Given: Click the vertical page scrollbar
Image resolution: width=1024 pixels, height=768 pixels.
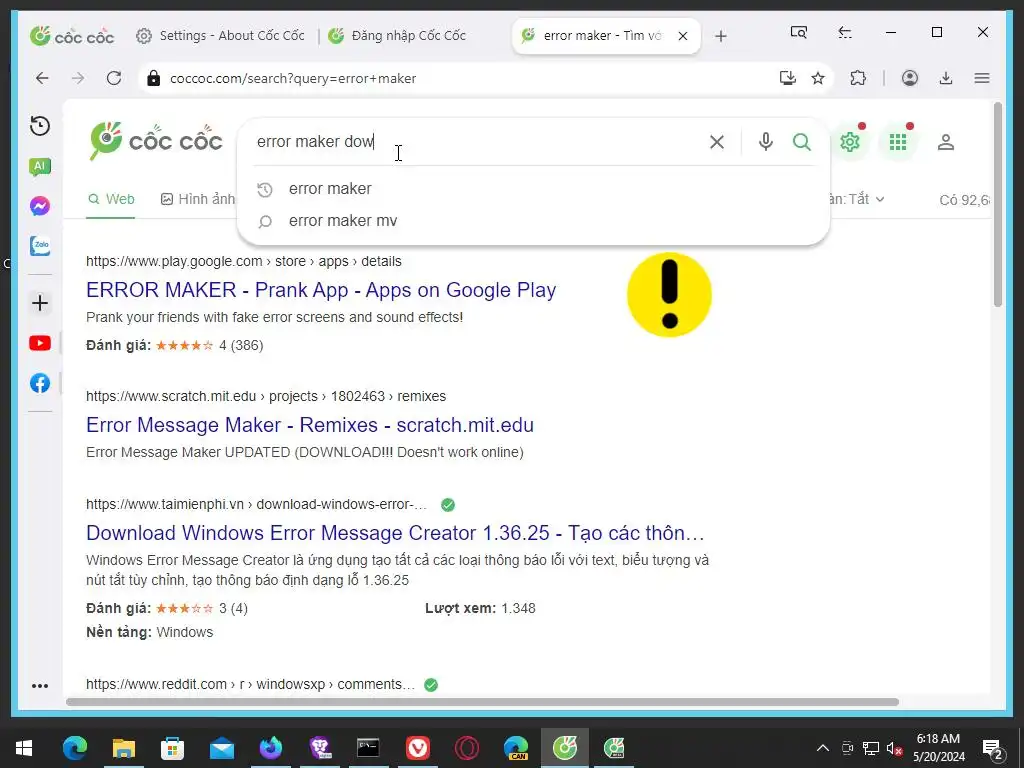Looking at the screenshot, I should pyautogui.click(x=997, y=204).
